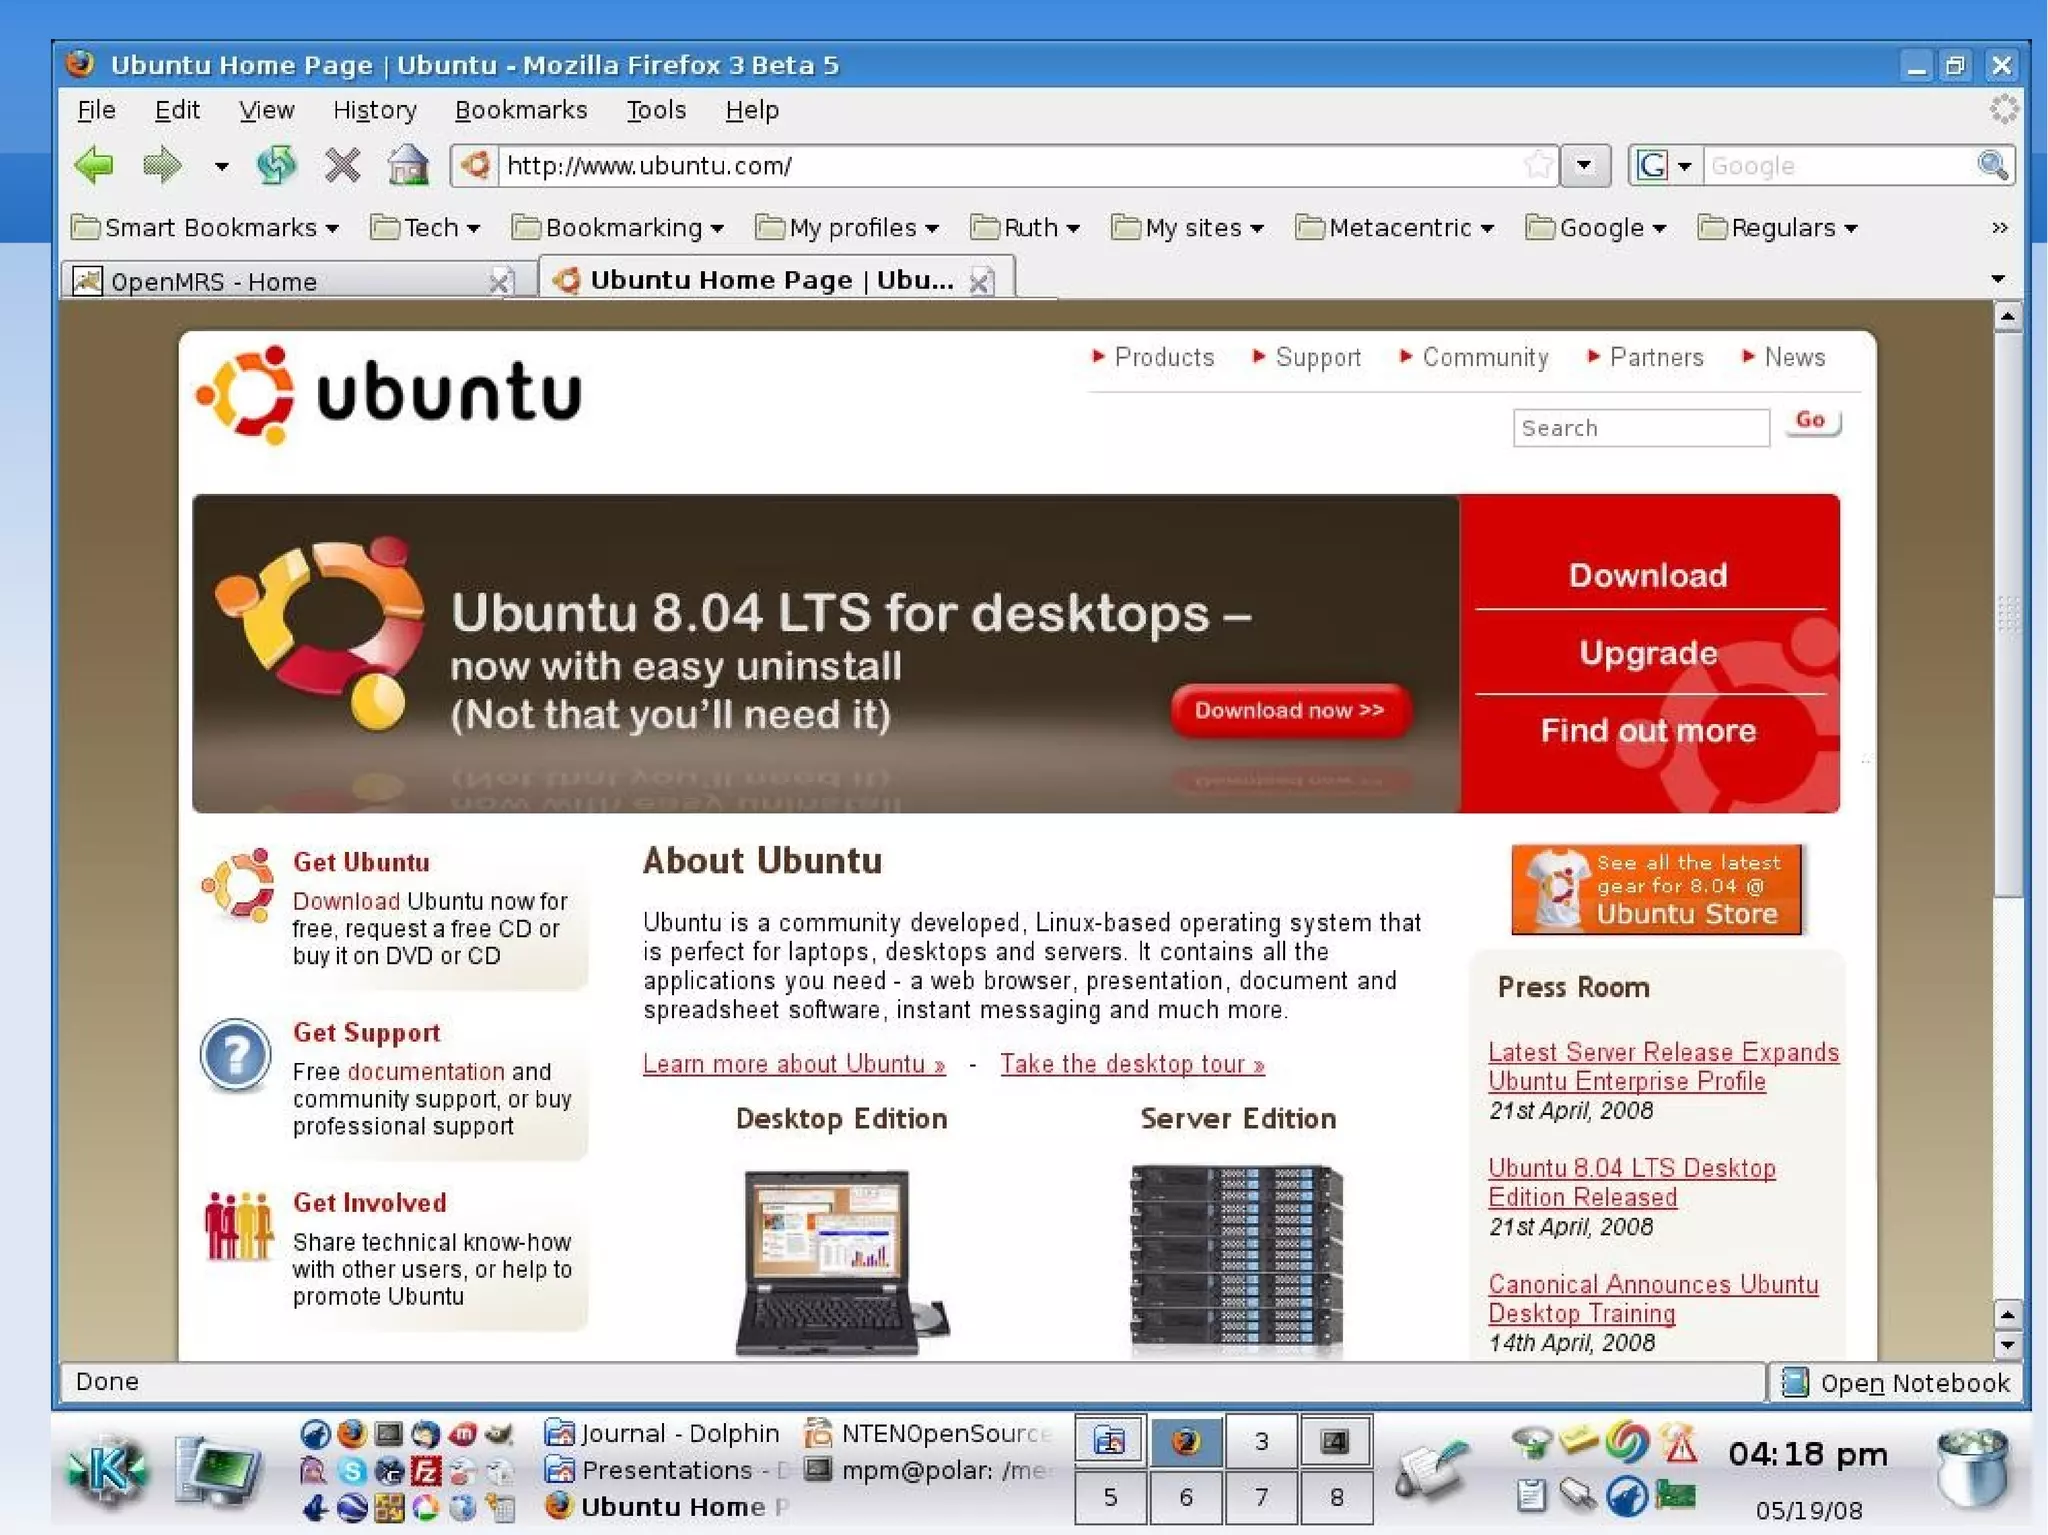Click the vertical page scrollbar thumb
2048x1535 pixels.
point(2007,615)
